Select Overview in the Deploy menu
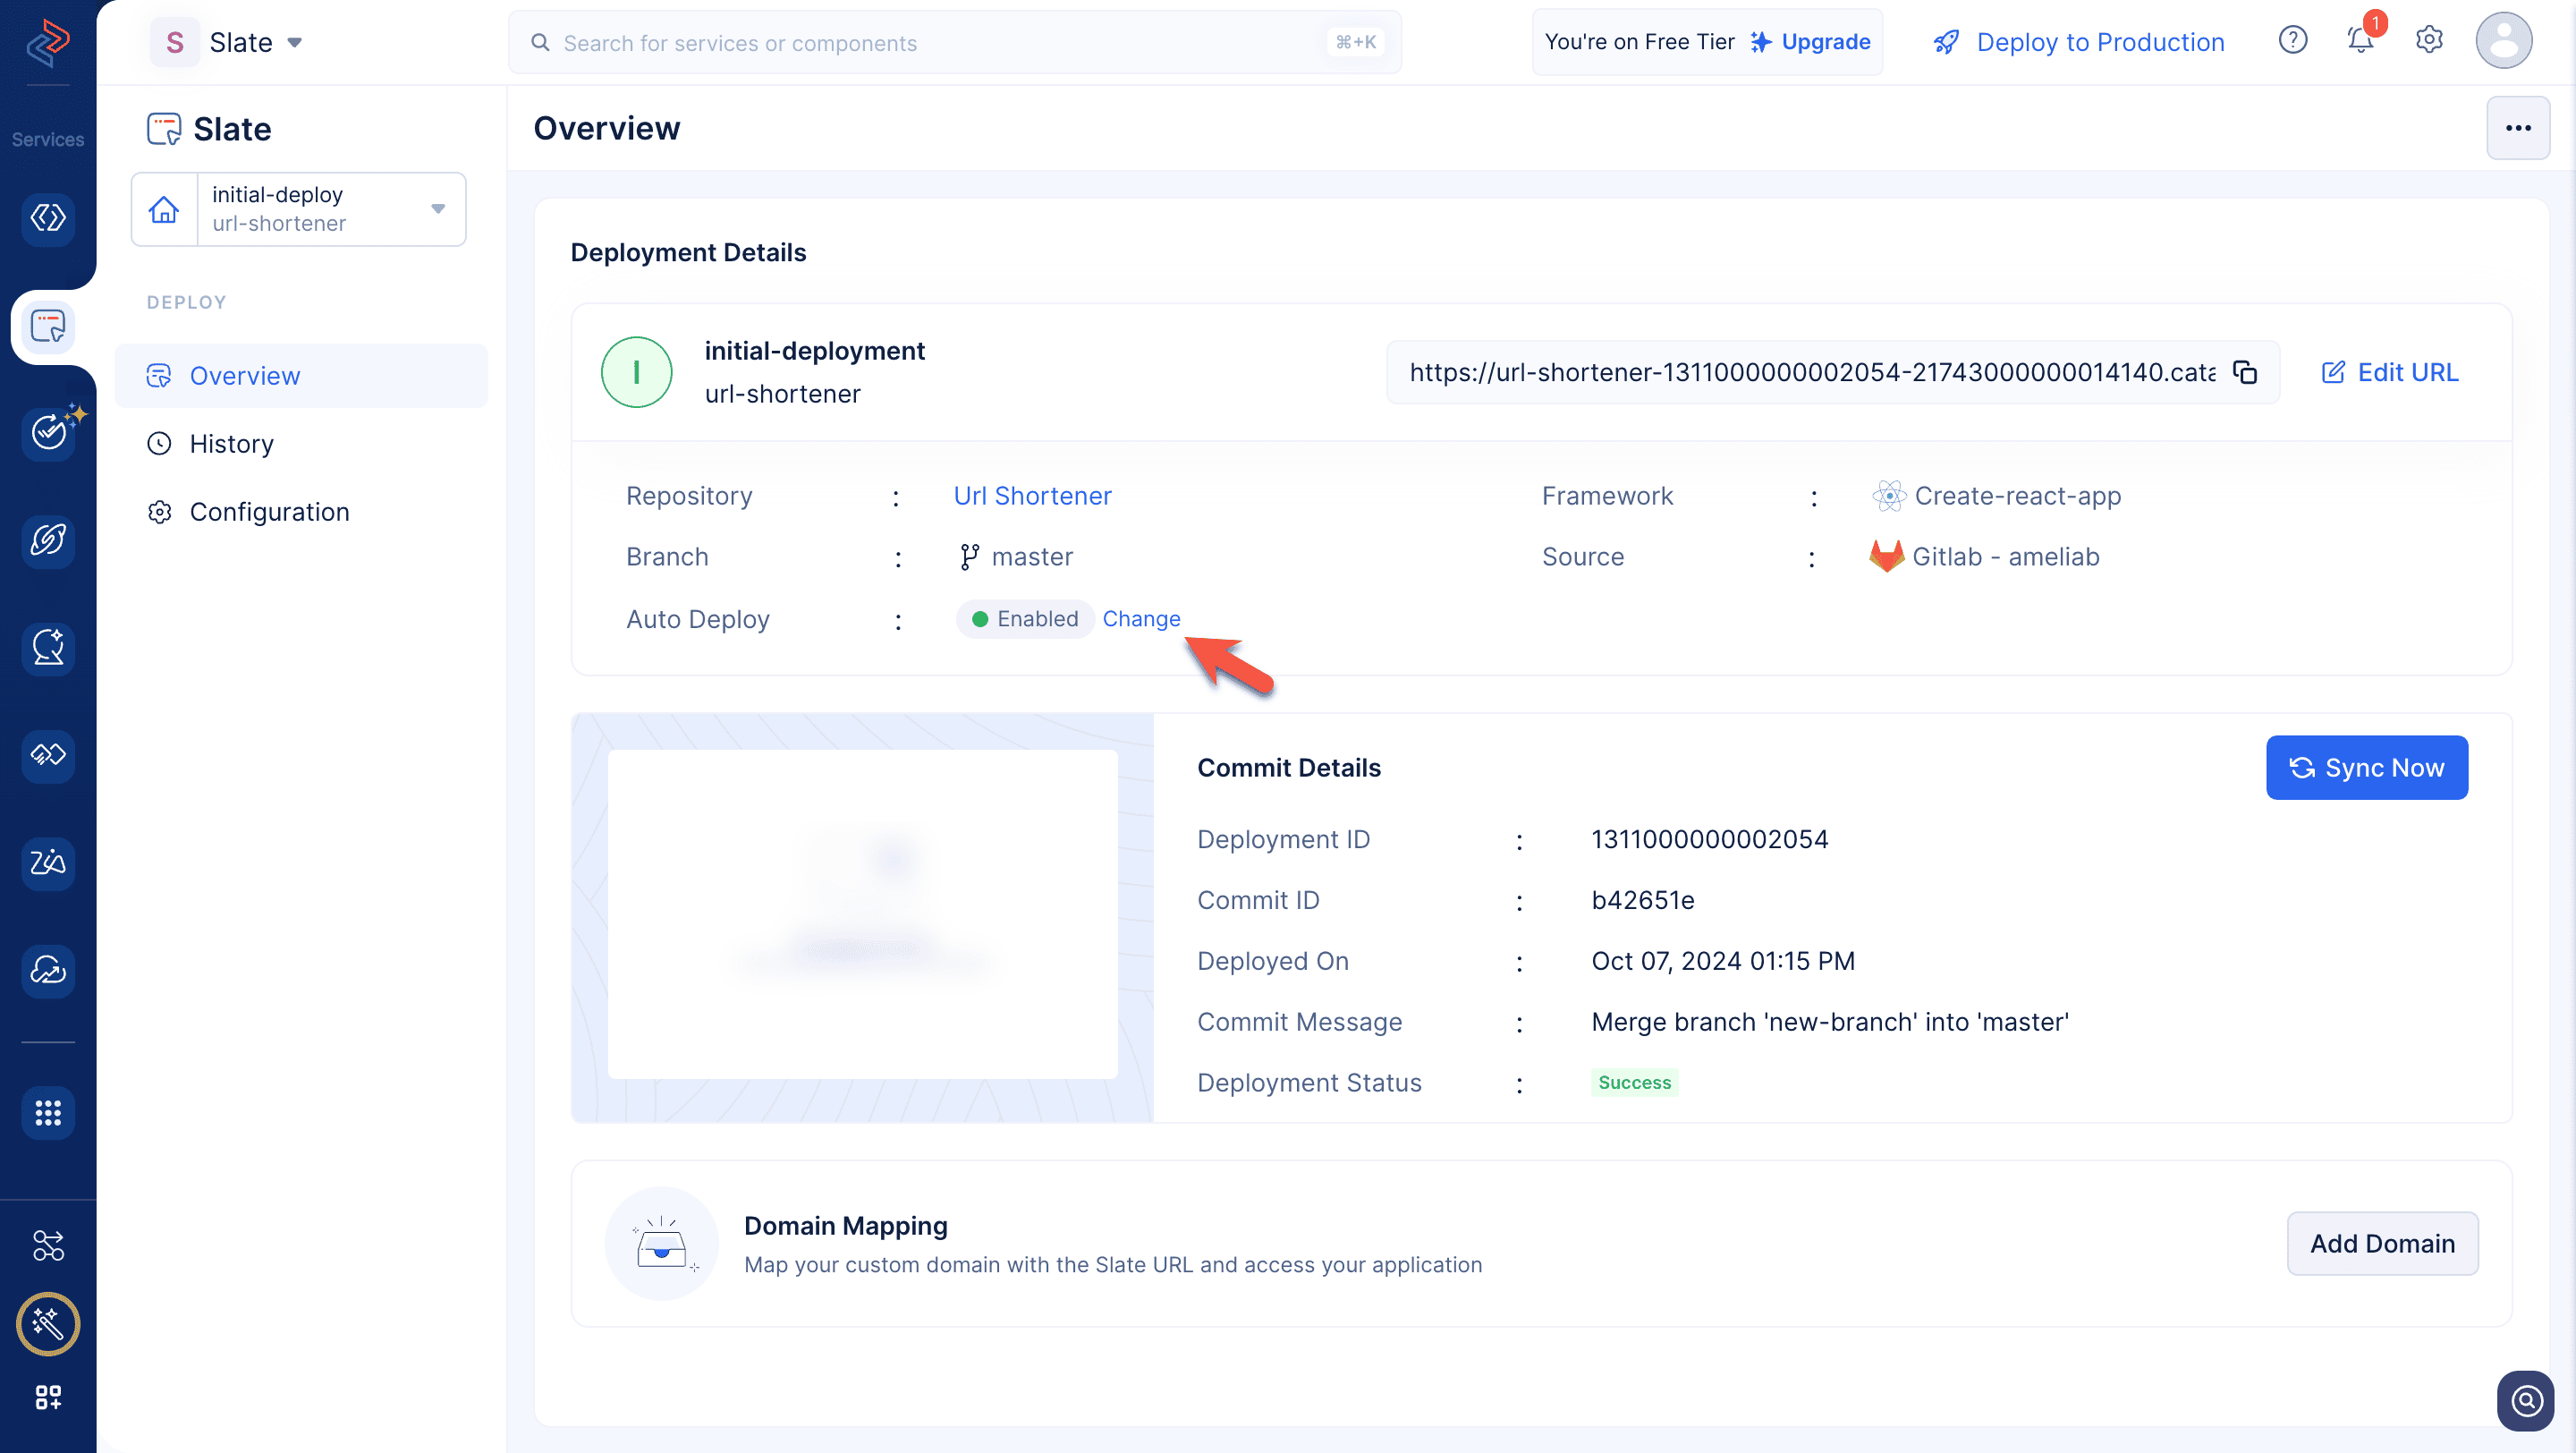 pyautogui.click(x=301, y=376)
